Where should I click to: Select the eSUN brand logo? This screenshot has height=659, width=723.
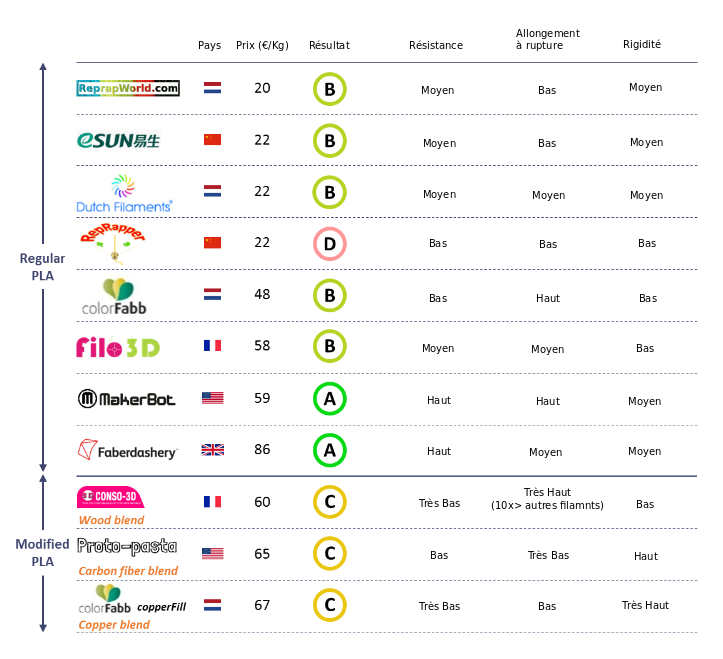118,141
